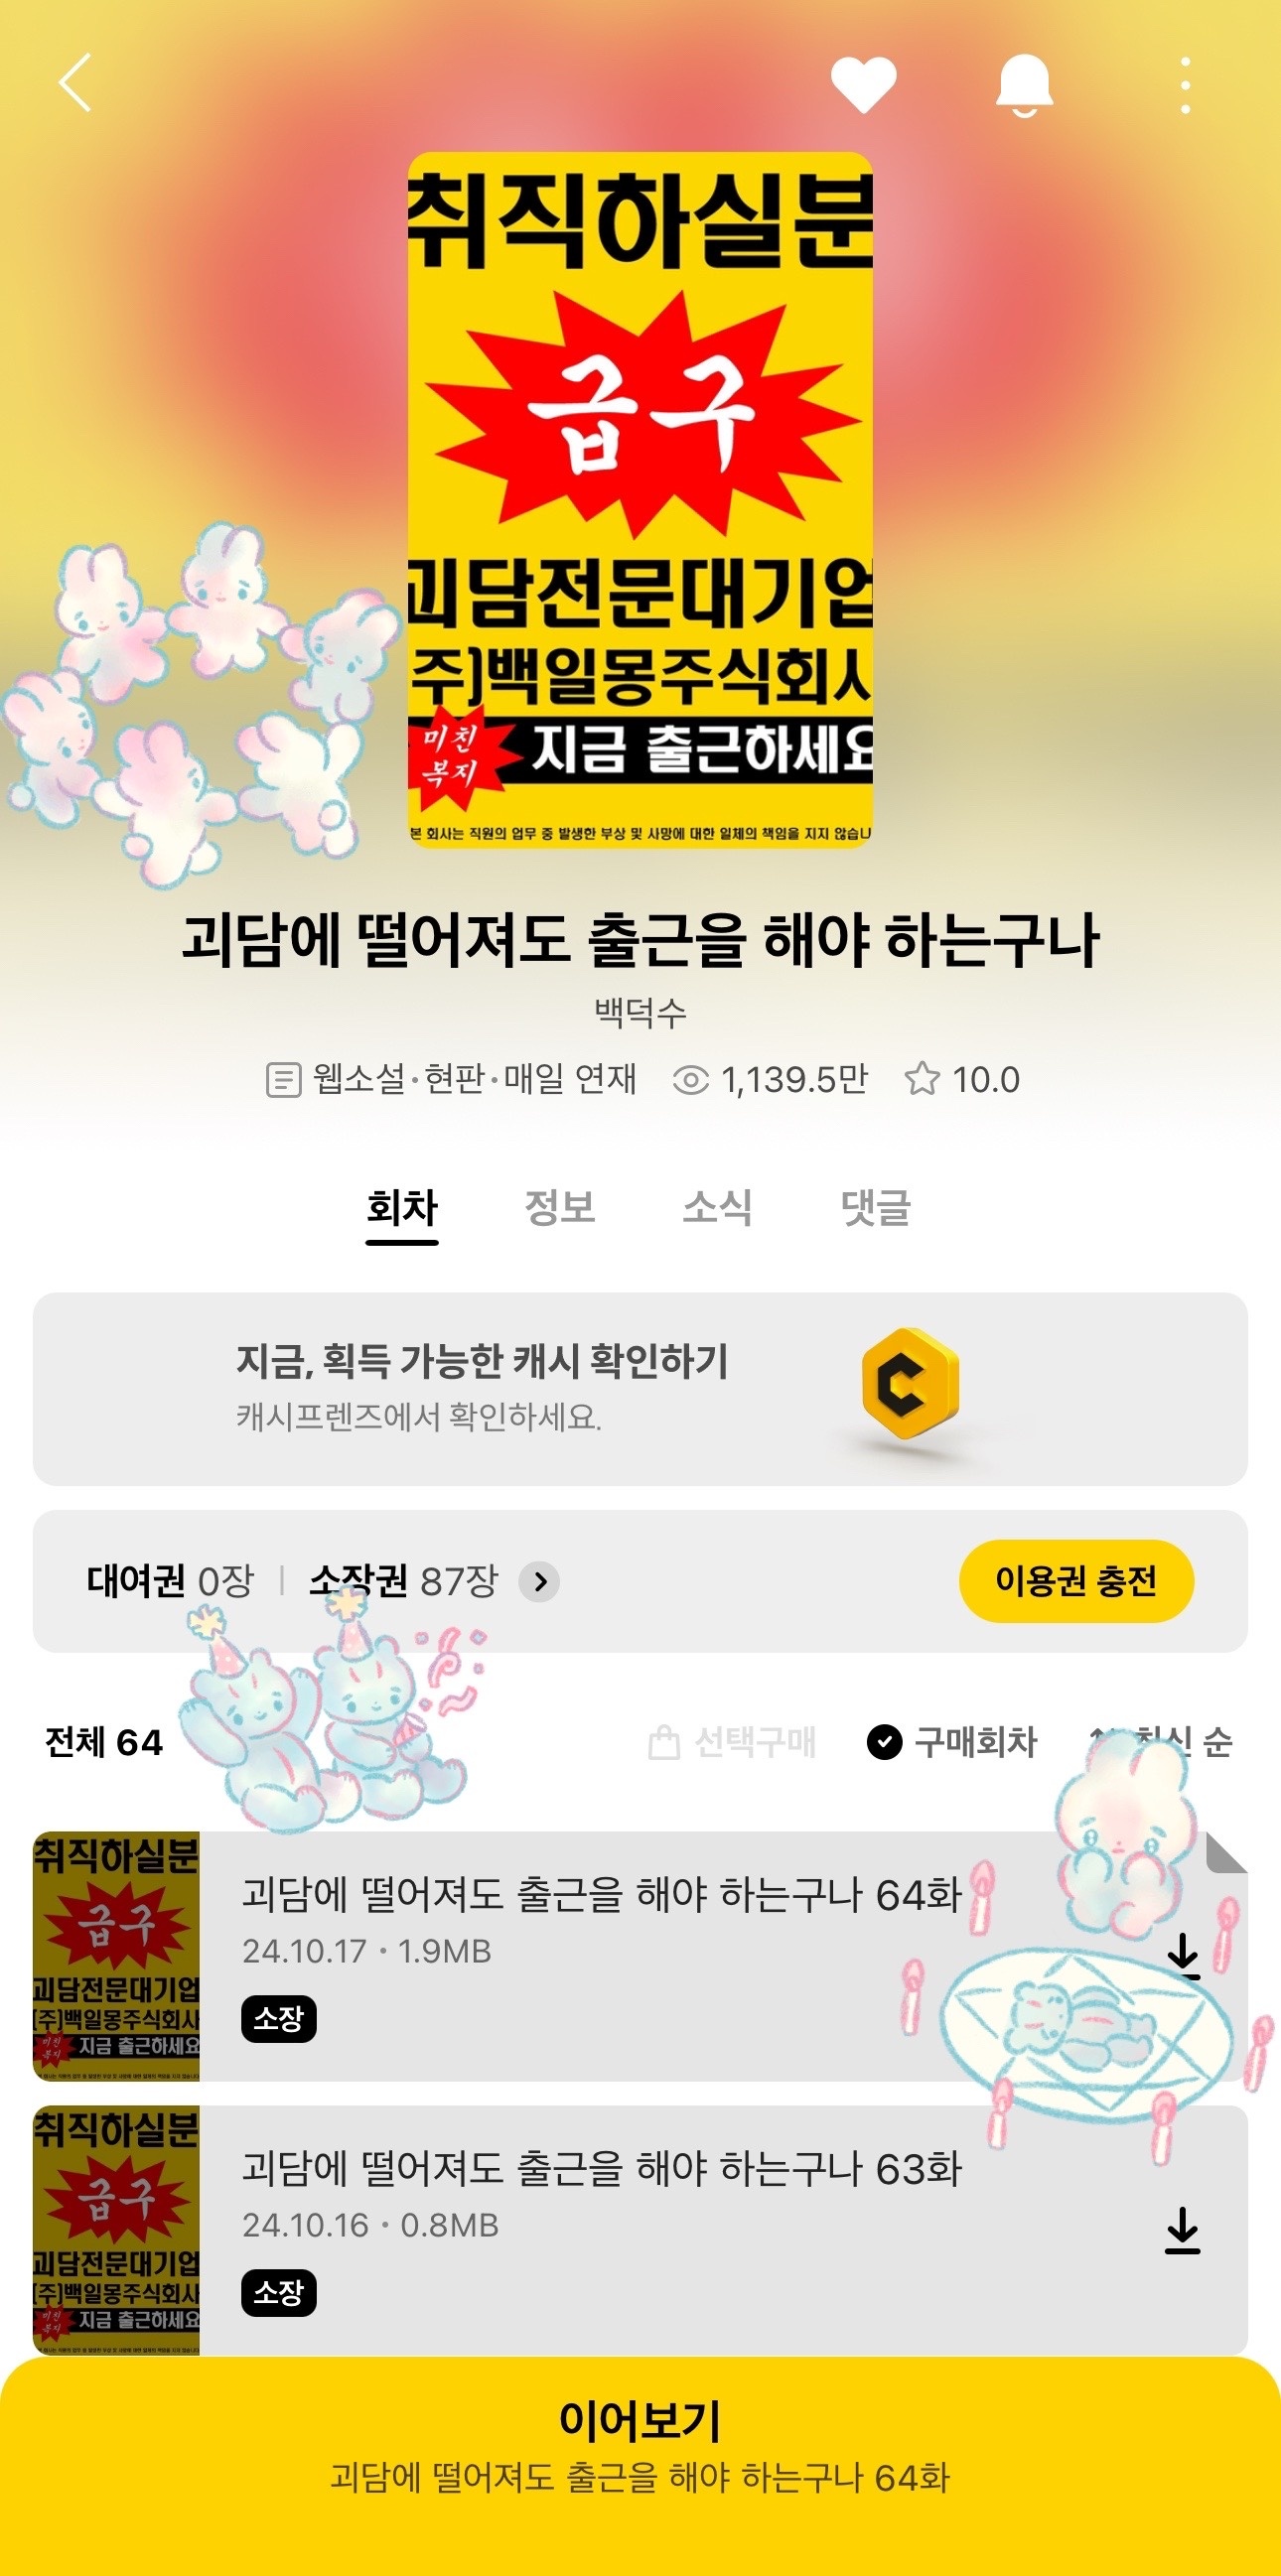
Task: Go back using the arrow icon
Action: click(x=76, y=83)
